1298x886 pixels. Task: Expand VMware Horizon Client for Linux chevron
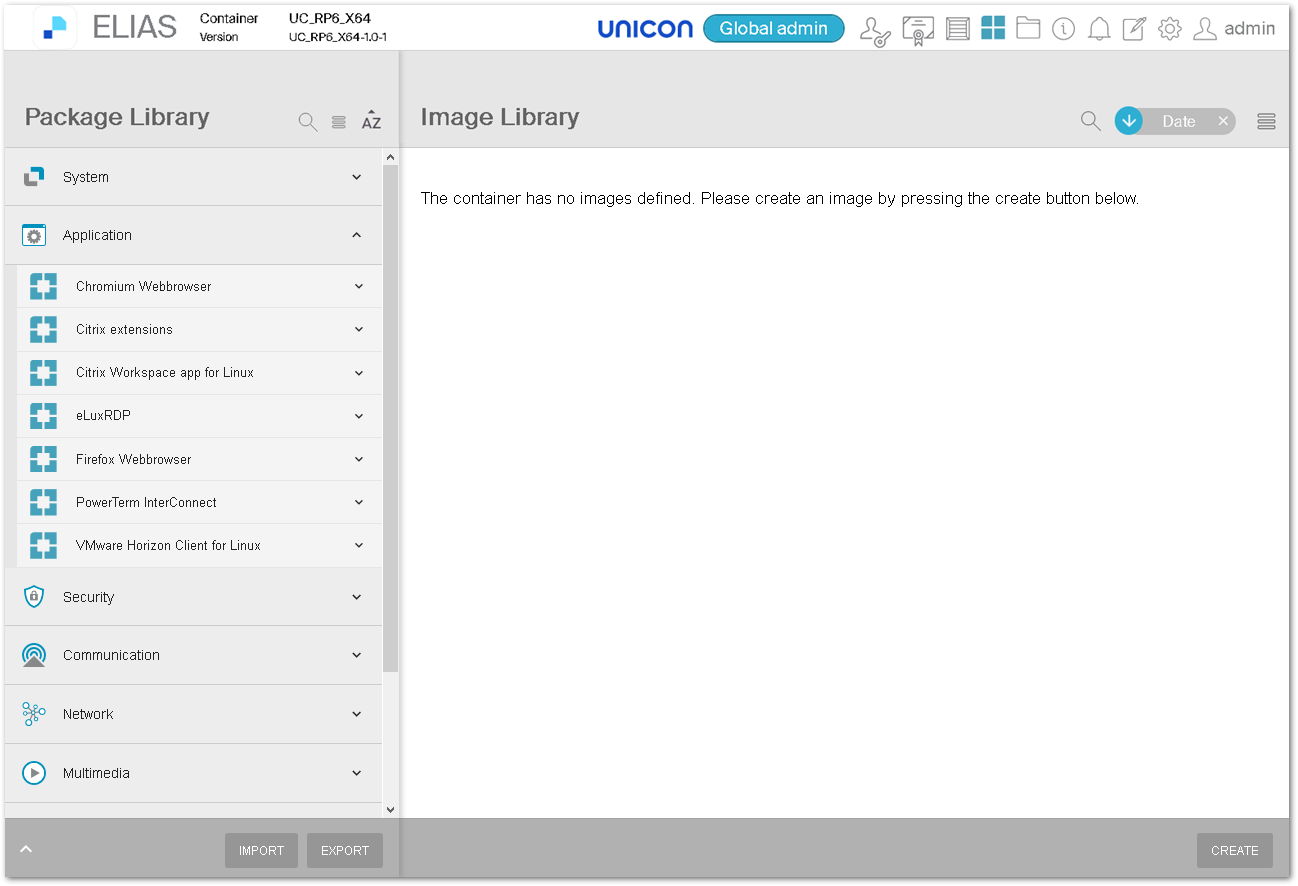359,545
